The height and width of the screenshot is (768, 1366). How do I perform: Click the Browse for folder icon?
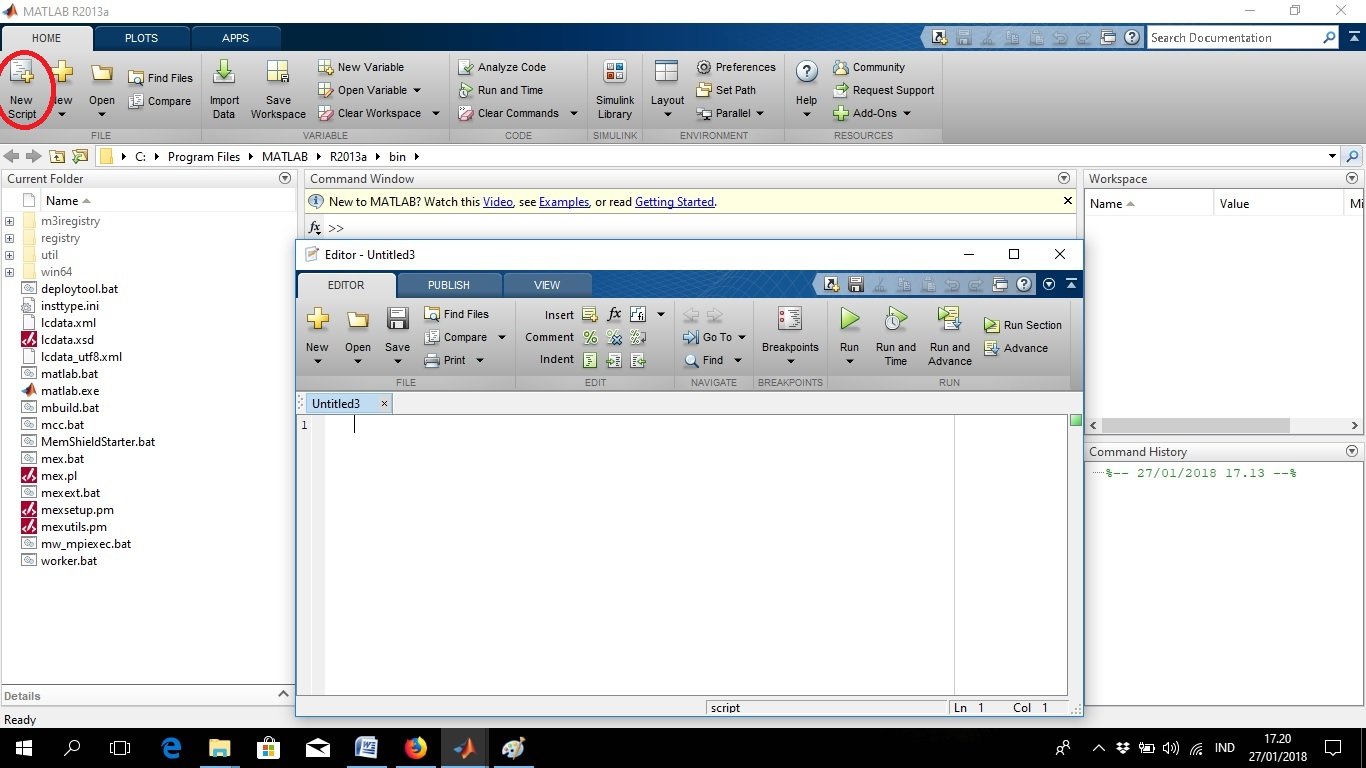[80, 156]
